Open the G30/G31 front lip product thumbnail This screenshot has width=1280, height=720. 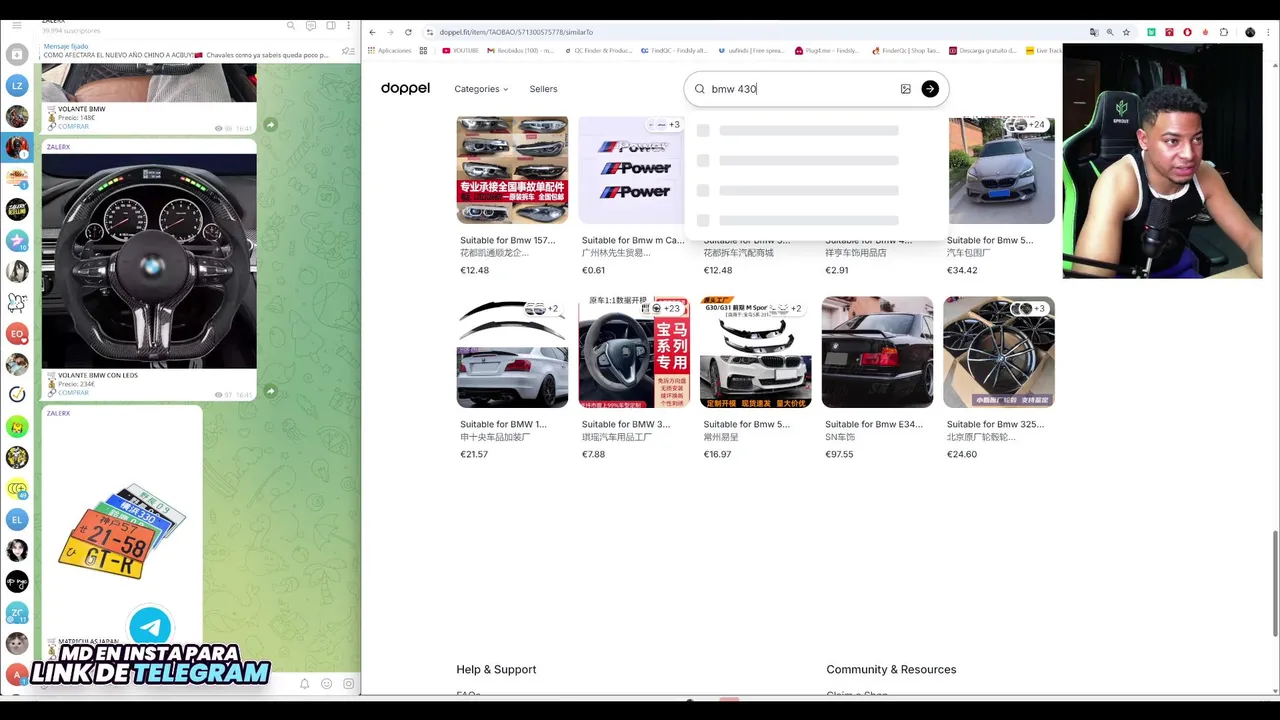point(756,352)
